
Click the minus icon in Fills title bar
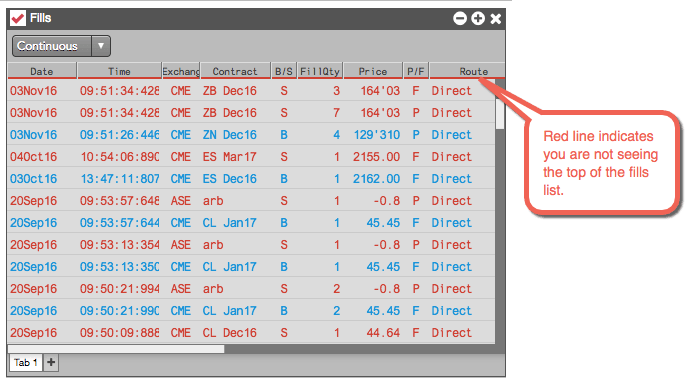pyautogui.click(x=460, y=19)
